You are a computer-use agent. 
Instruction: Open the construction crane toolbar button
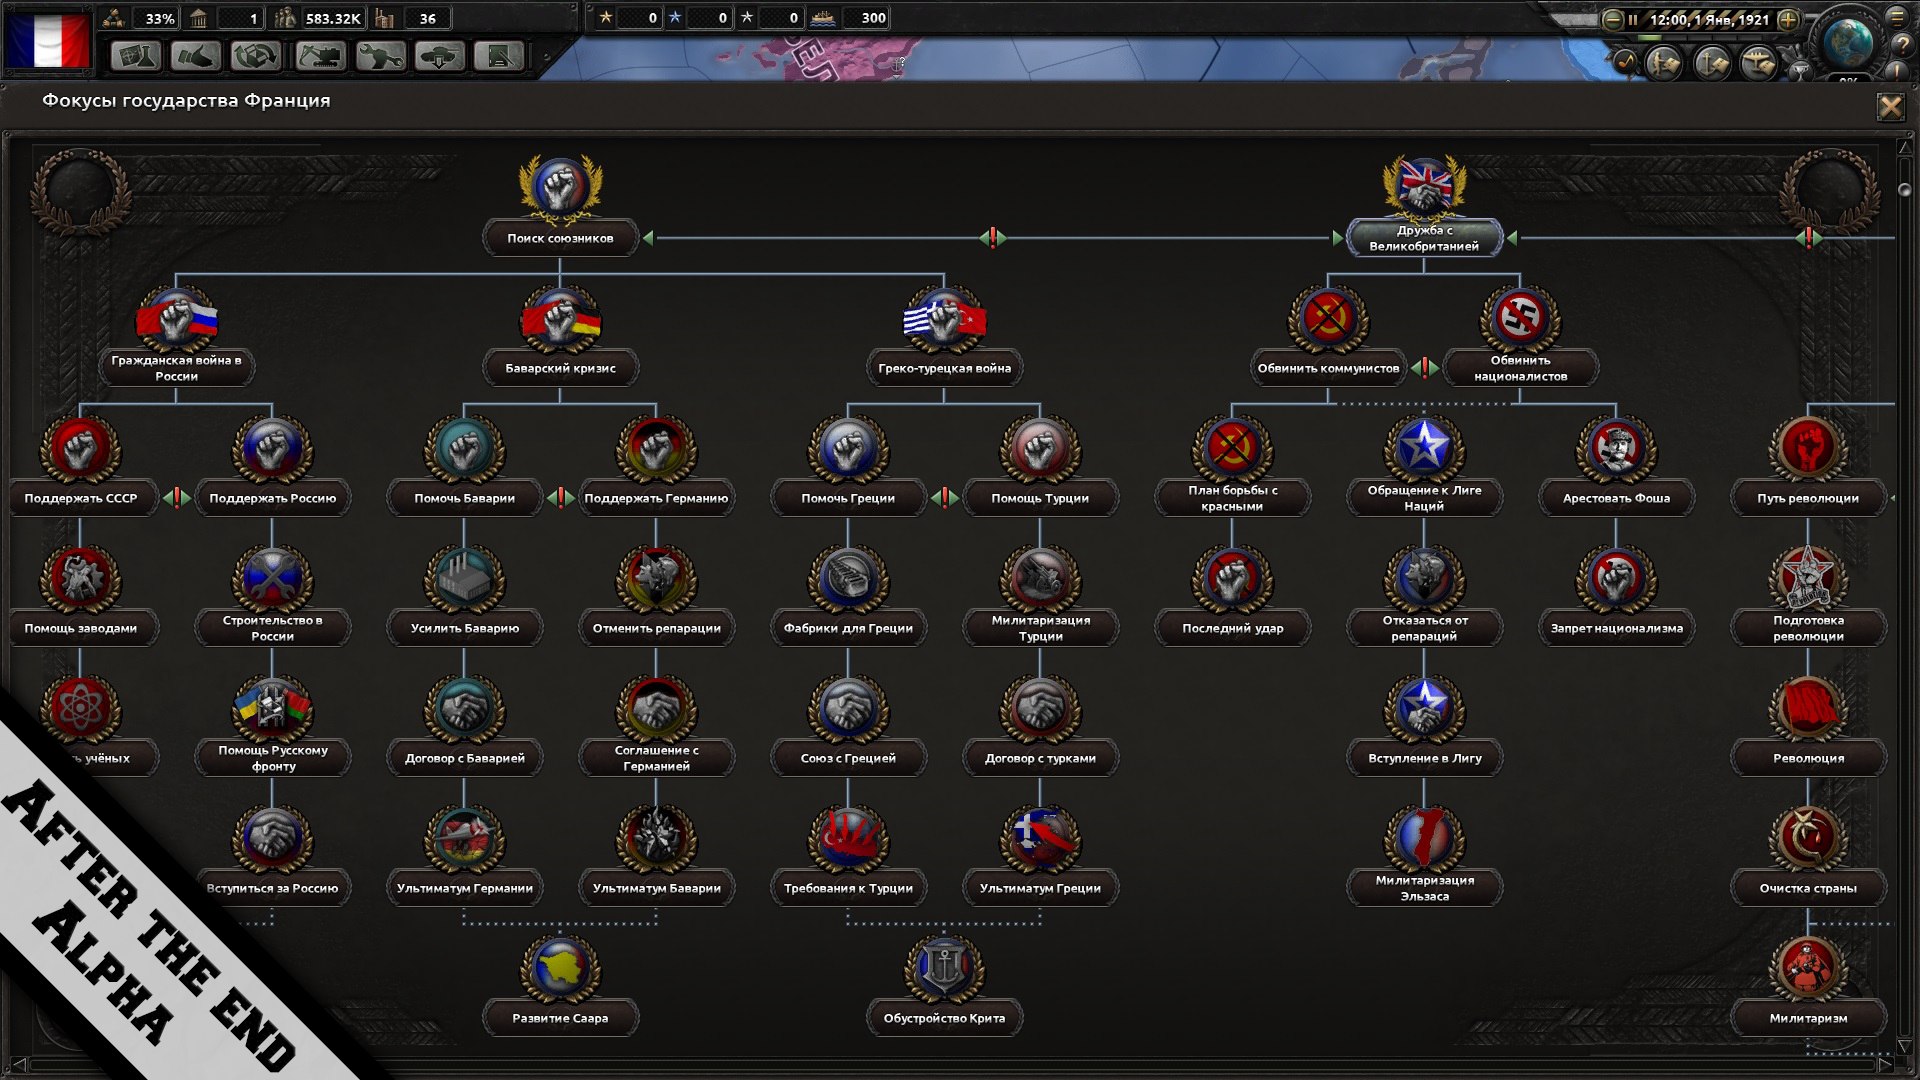(320, 56)
